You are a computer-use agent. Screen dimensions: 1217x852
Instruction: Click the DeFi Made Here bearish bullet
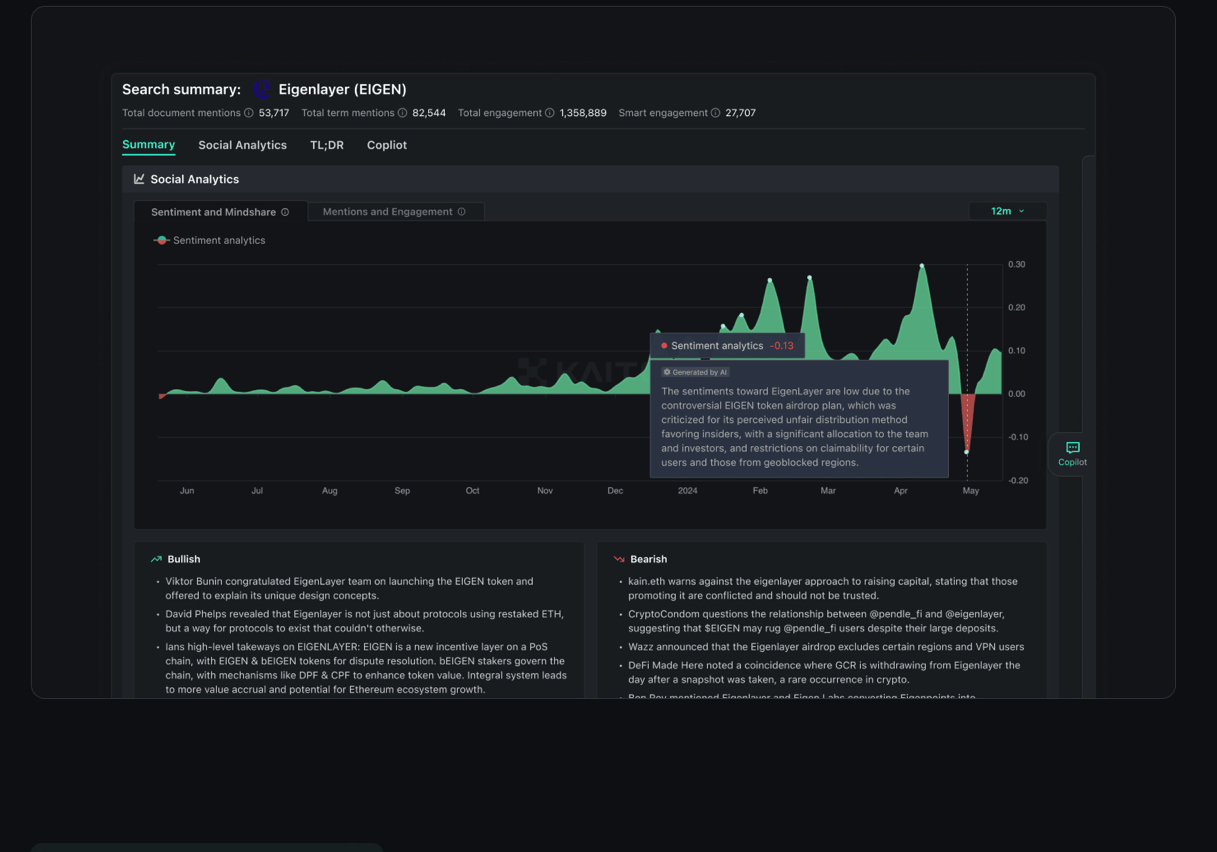[824, 672]
